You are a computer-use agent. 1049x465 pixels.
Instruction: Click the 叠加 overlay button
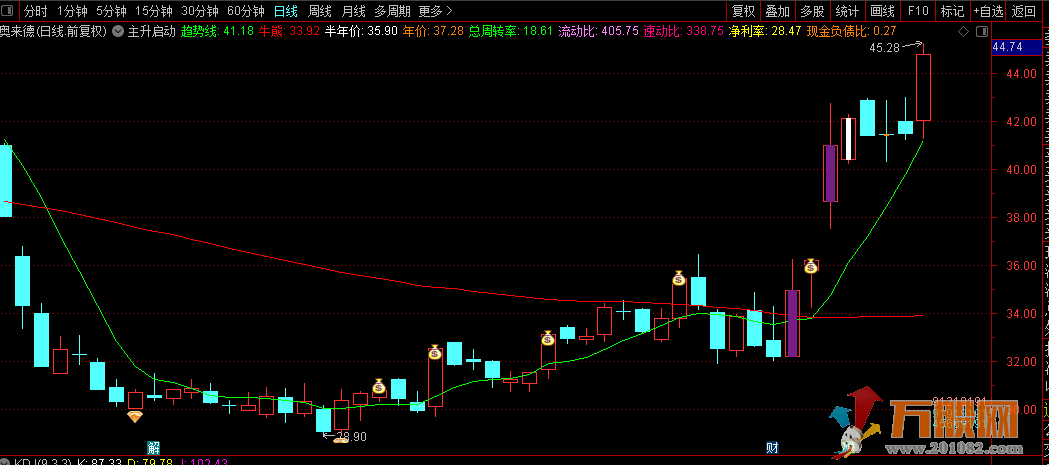pos(777,12)
